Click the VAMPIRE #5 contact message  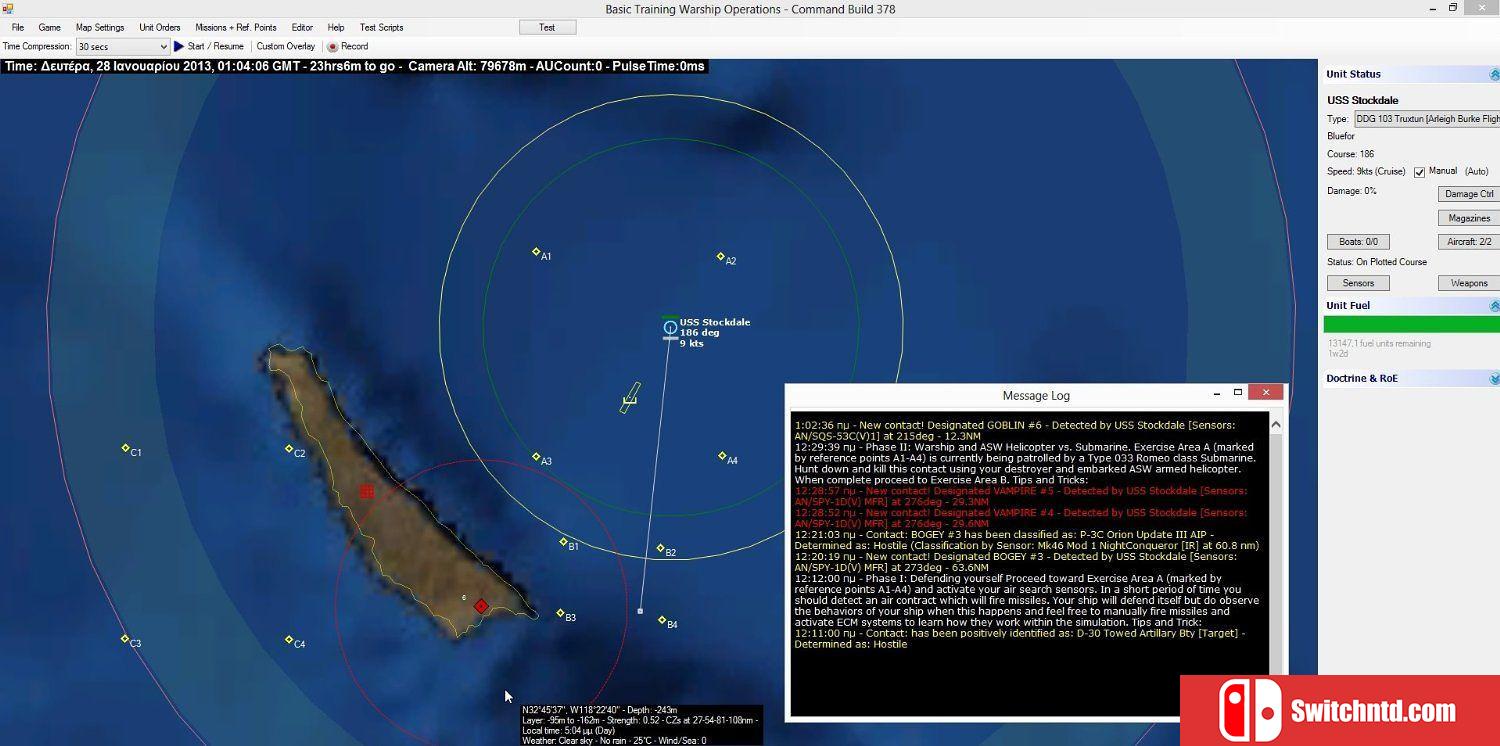(x=1021, y=496)
